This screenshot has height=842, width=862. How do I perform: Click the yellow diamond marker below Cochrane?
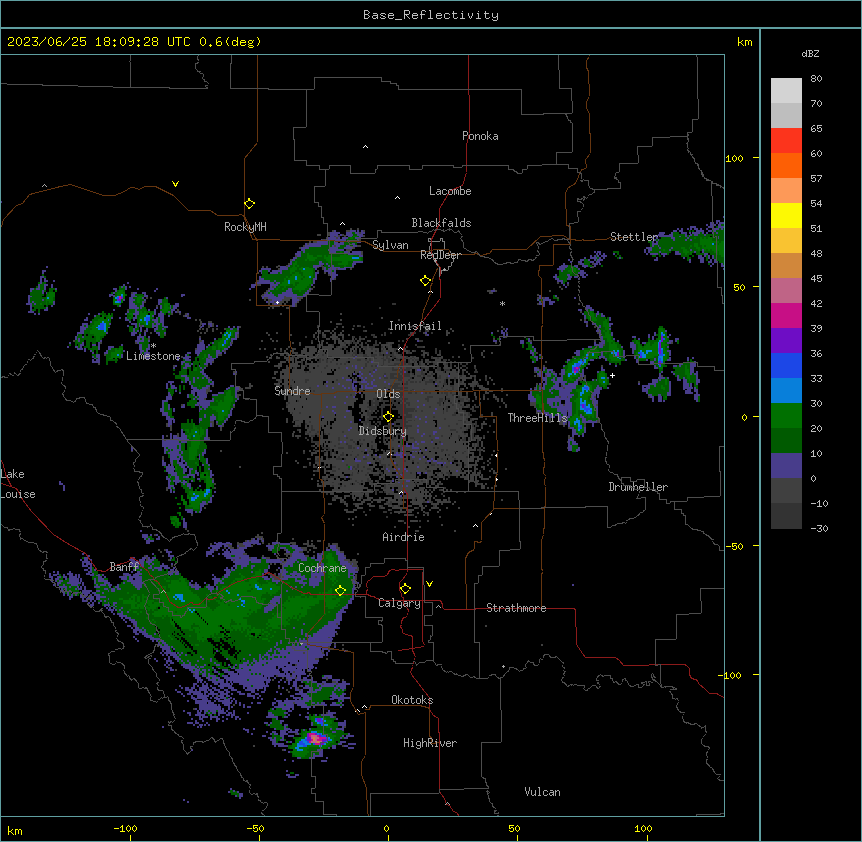point(340,590)
